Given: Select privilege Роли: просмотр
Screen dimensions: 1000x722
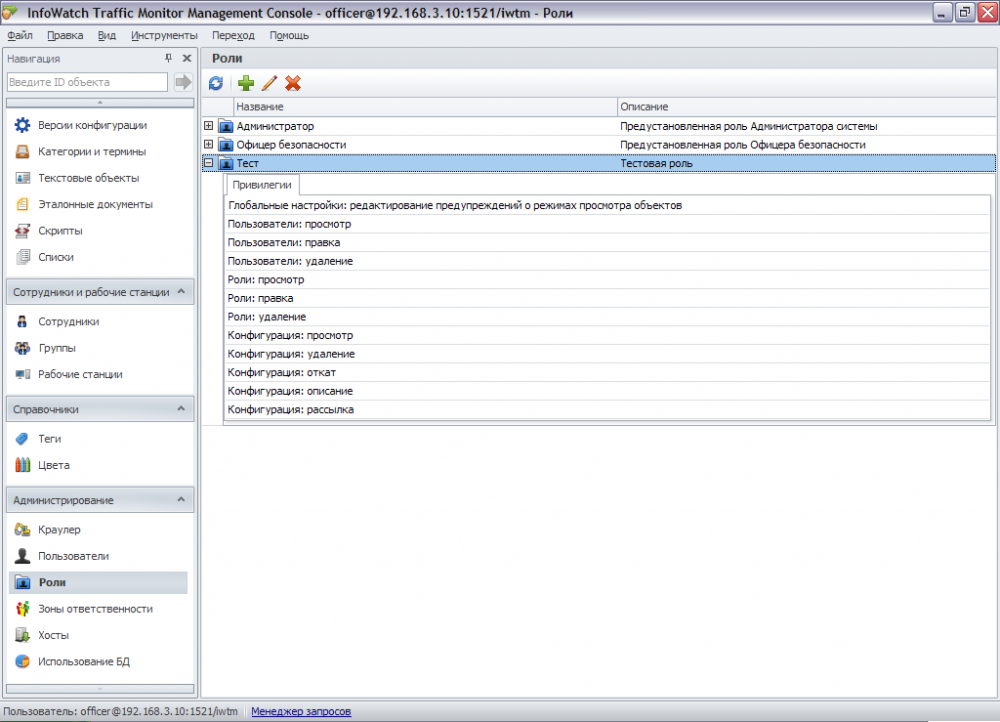Looking at the screenshot, I should (x=607, y=279).
